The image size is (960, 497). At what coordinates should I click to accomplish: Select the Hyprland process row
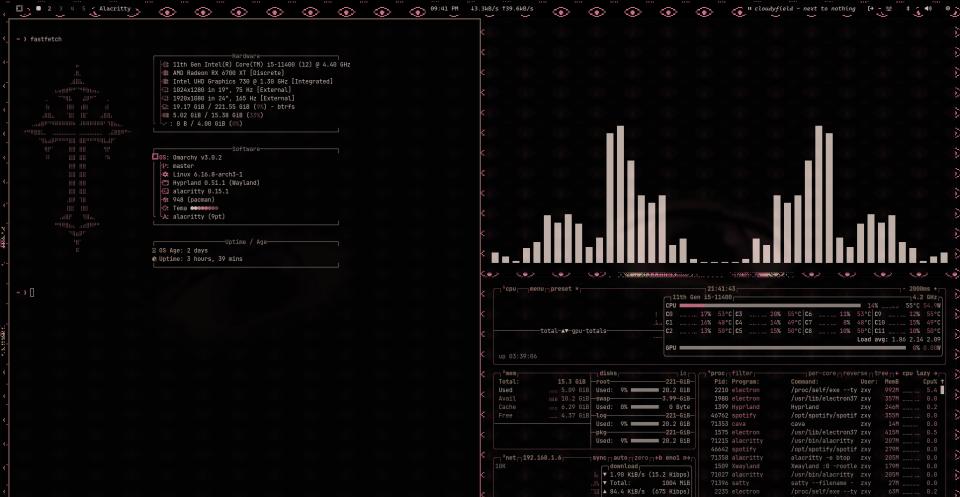[x=823, y=407]
